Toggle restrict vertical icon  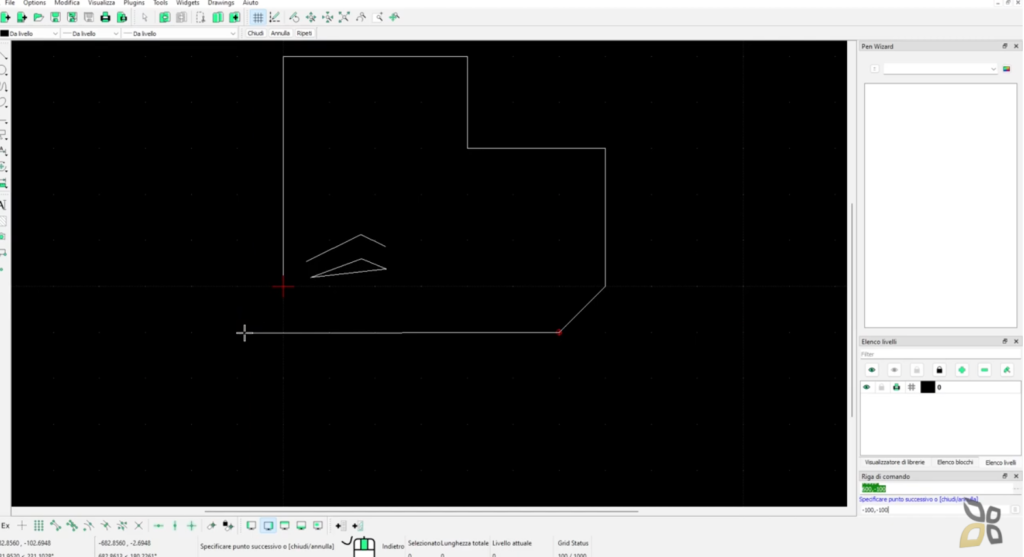(175, 526)
